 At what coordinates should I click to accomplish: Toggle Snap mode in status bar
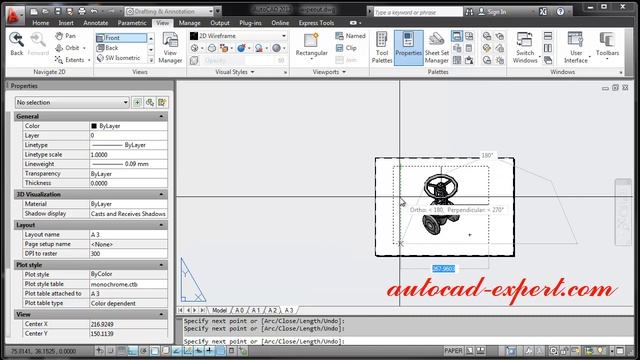[110, 351]
